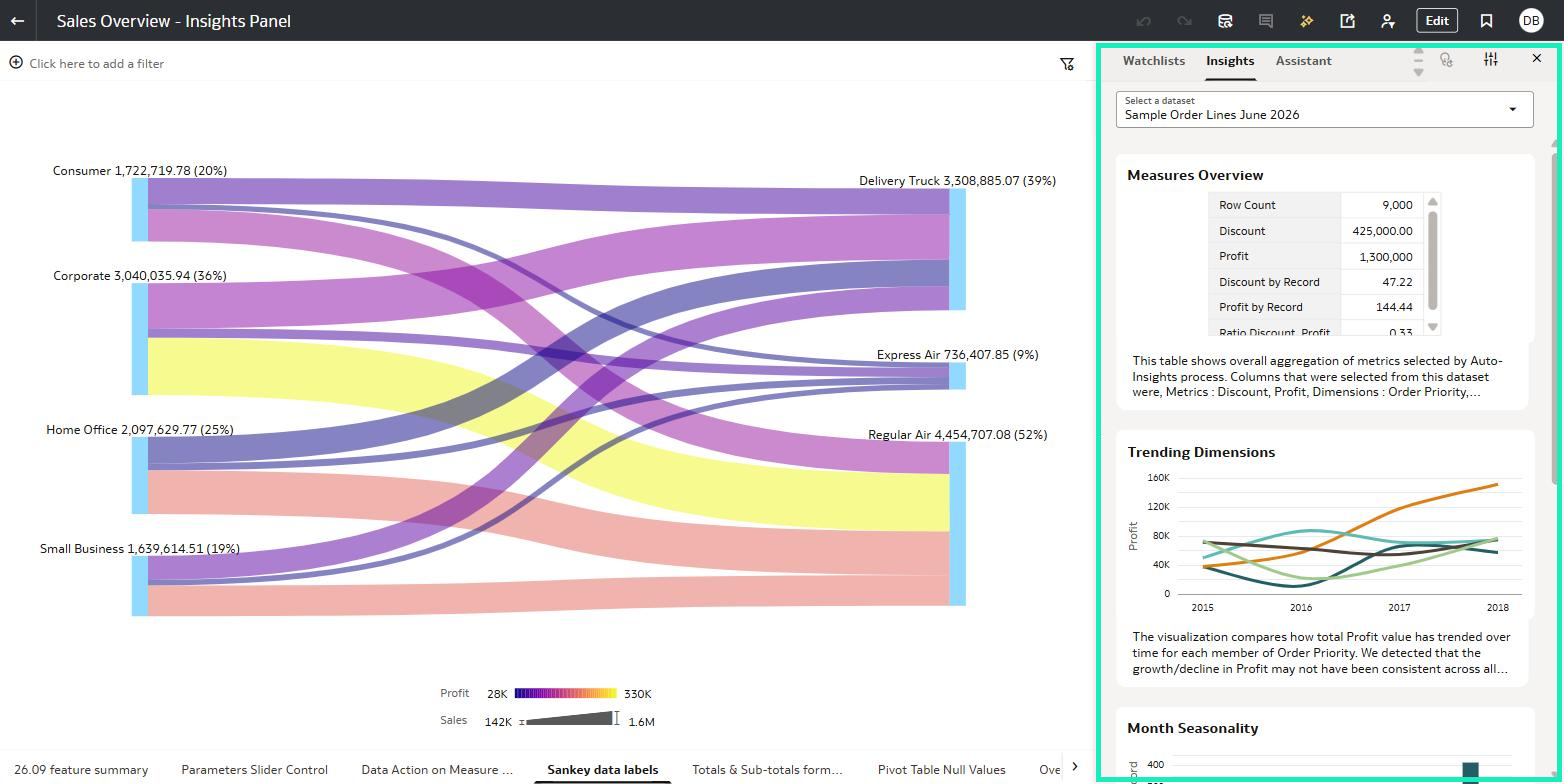1564x784 pixels.
Task: Open the Parameters Slider Control canvas tab
Action: 254,770
